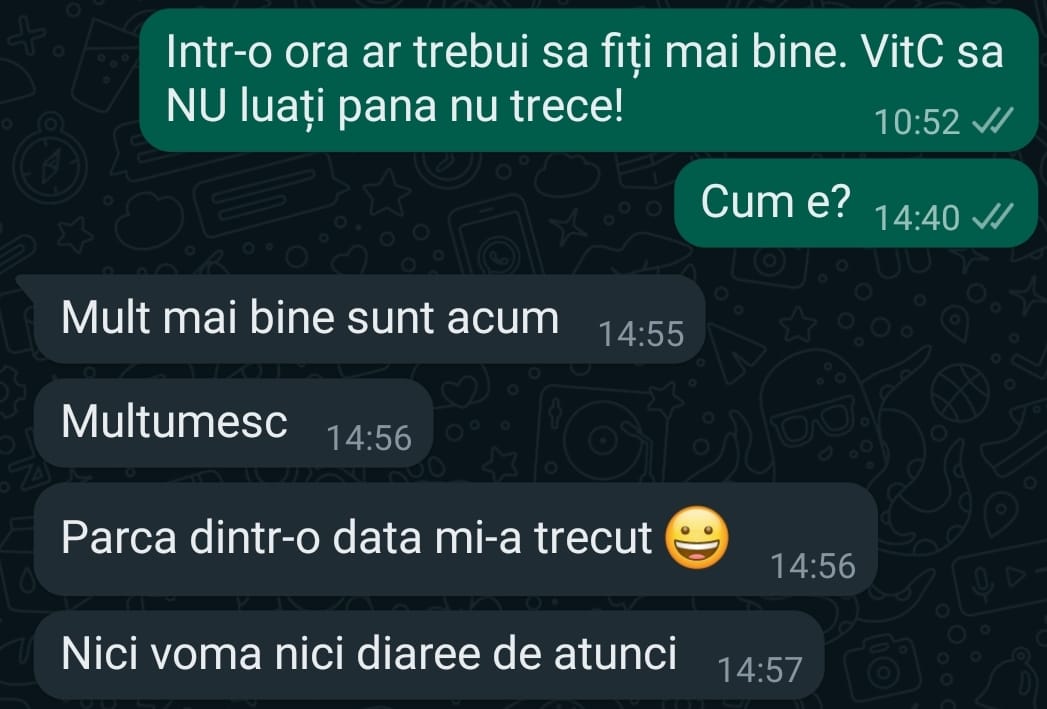
Task: Tap the double-check icon at 10:52
Action: (993, 122)
